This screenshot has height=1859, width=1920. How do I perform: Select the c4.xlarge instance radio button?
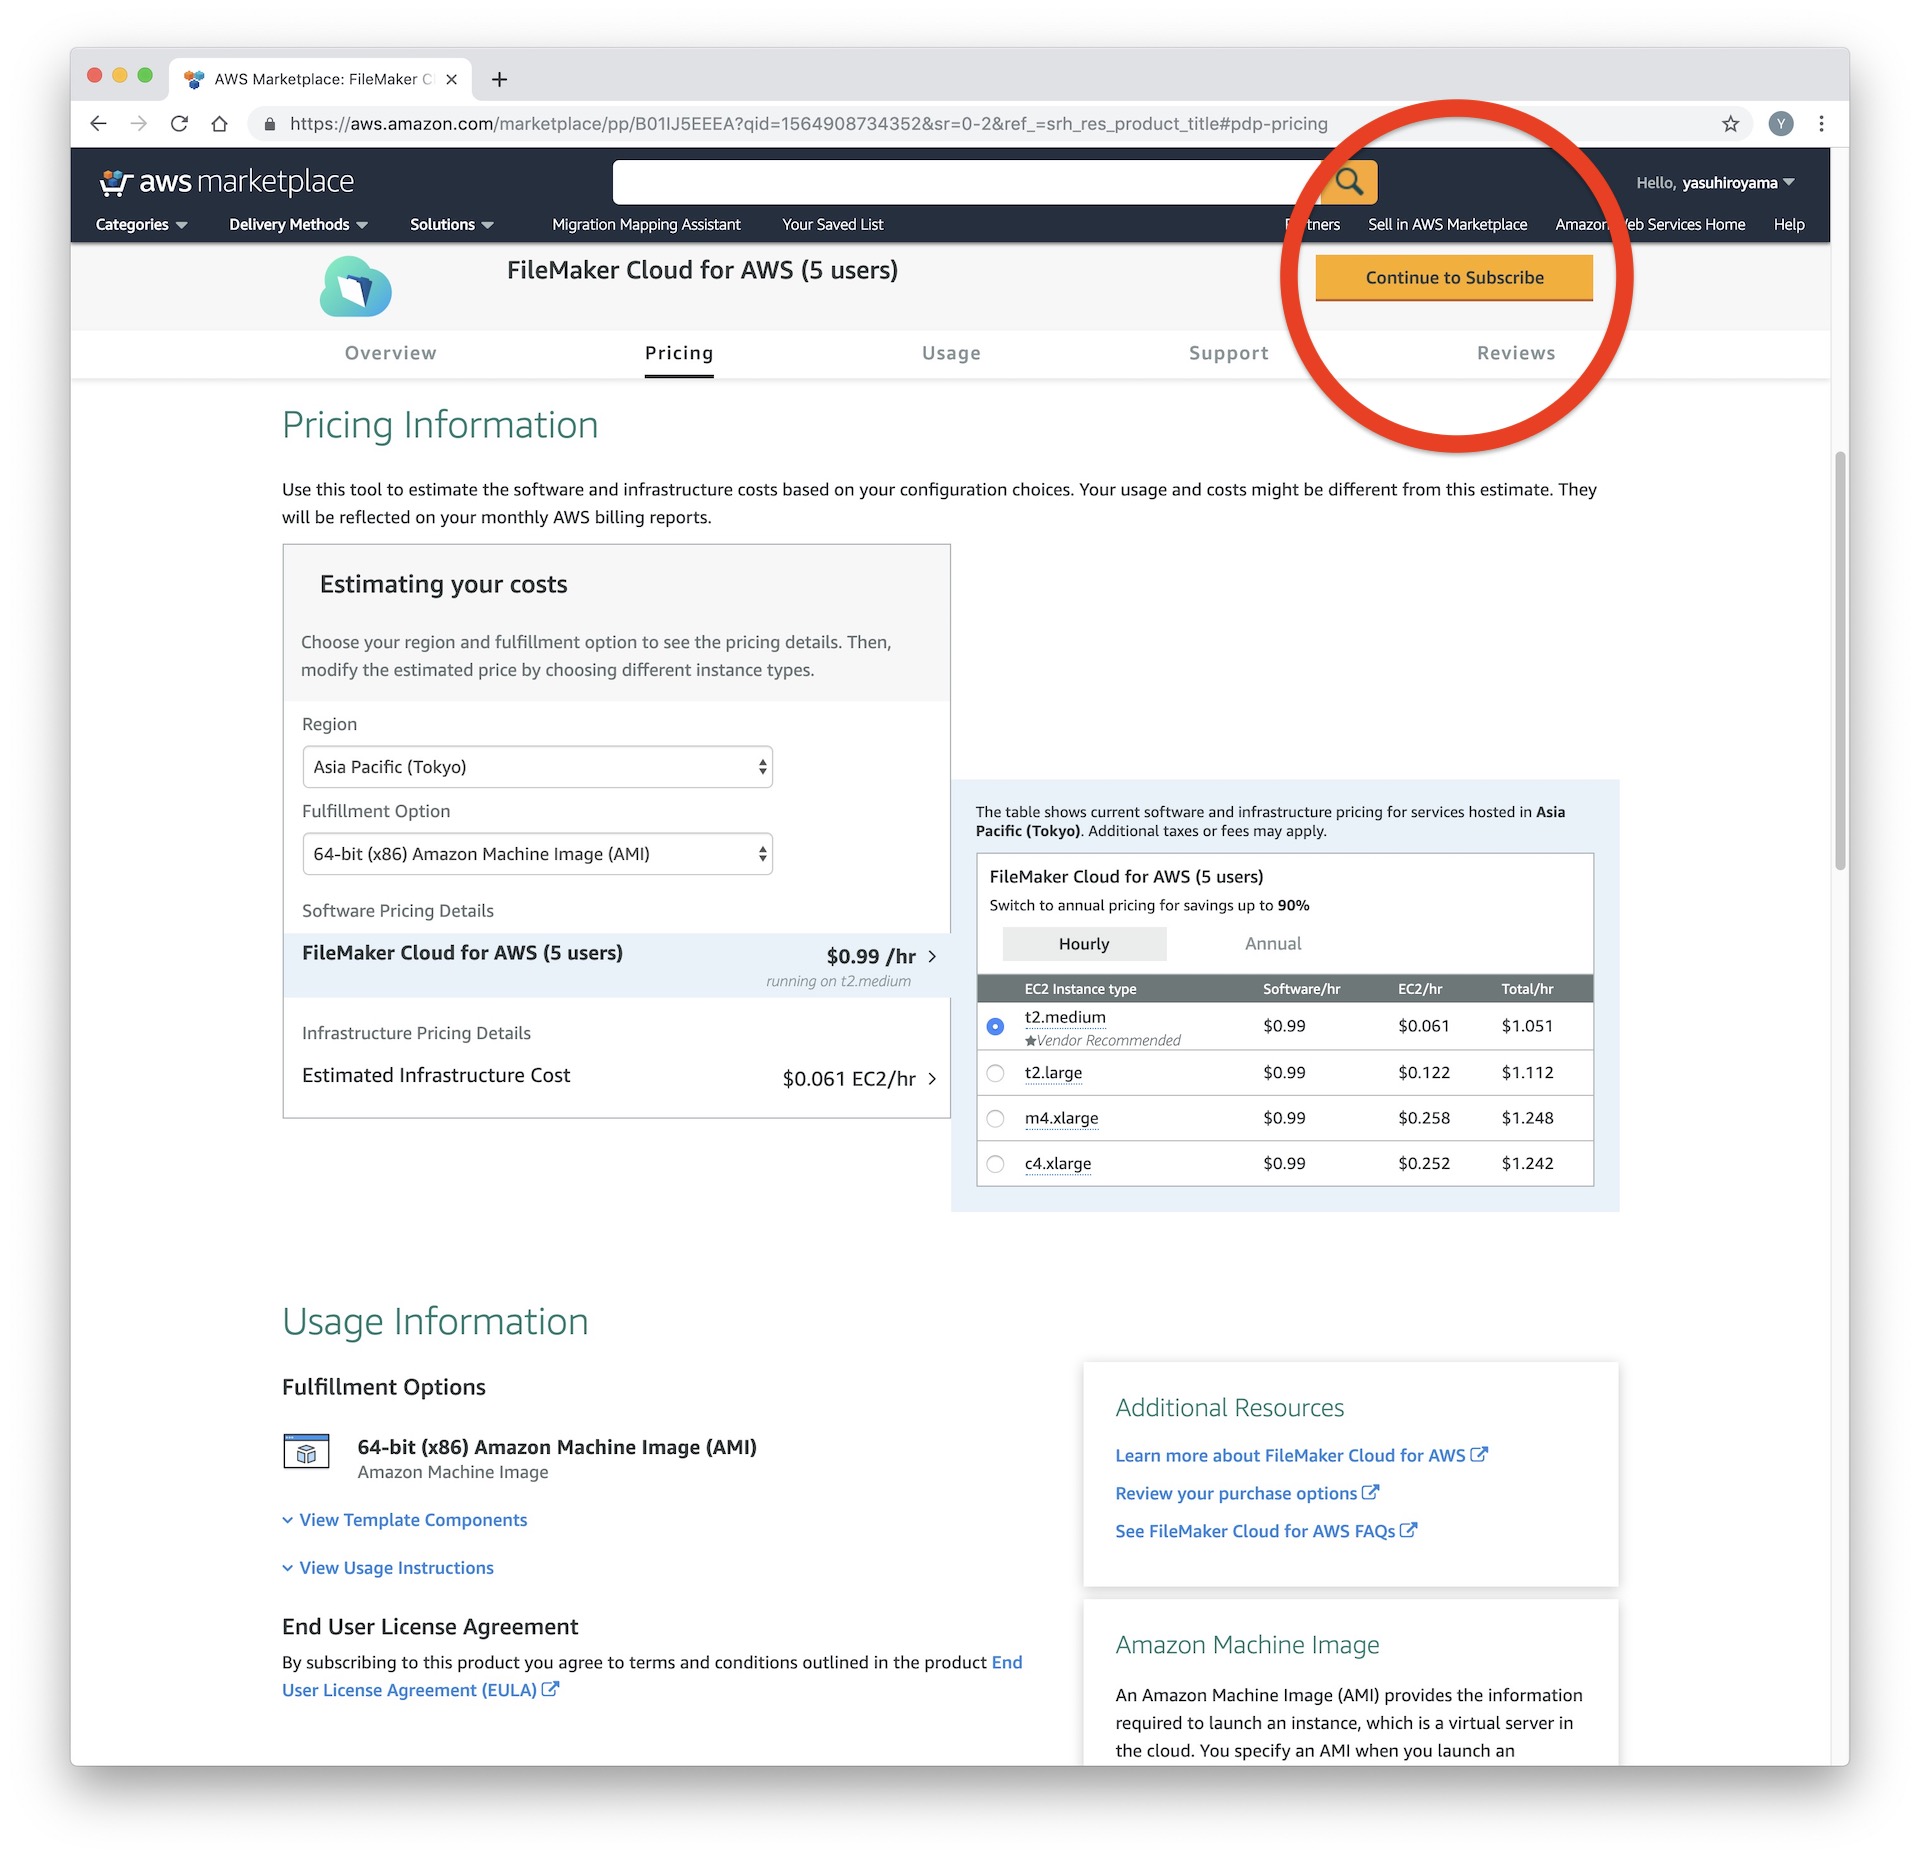pyautogui.click(x=995, y=1164)
